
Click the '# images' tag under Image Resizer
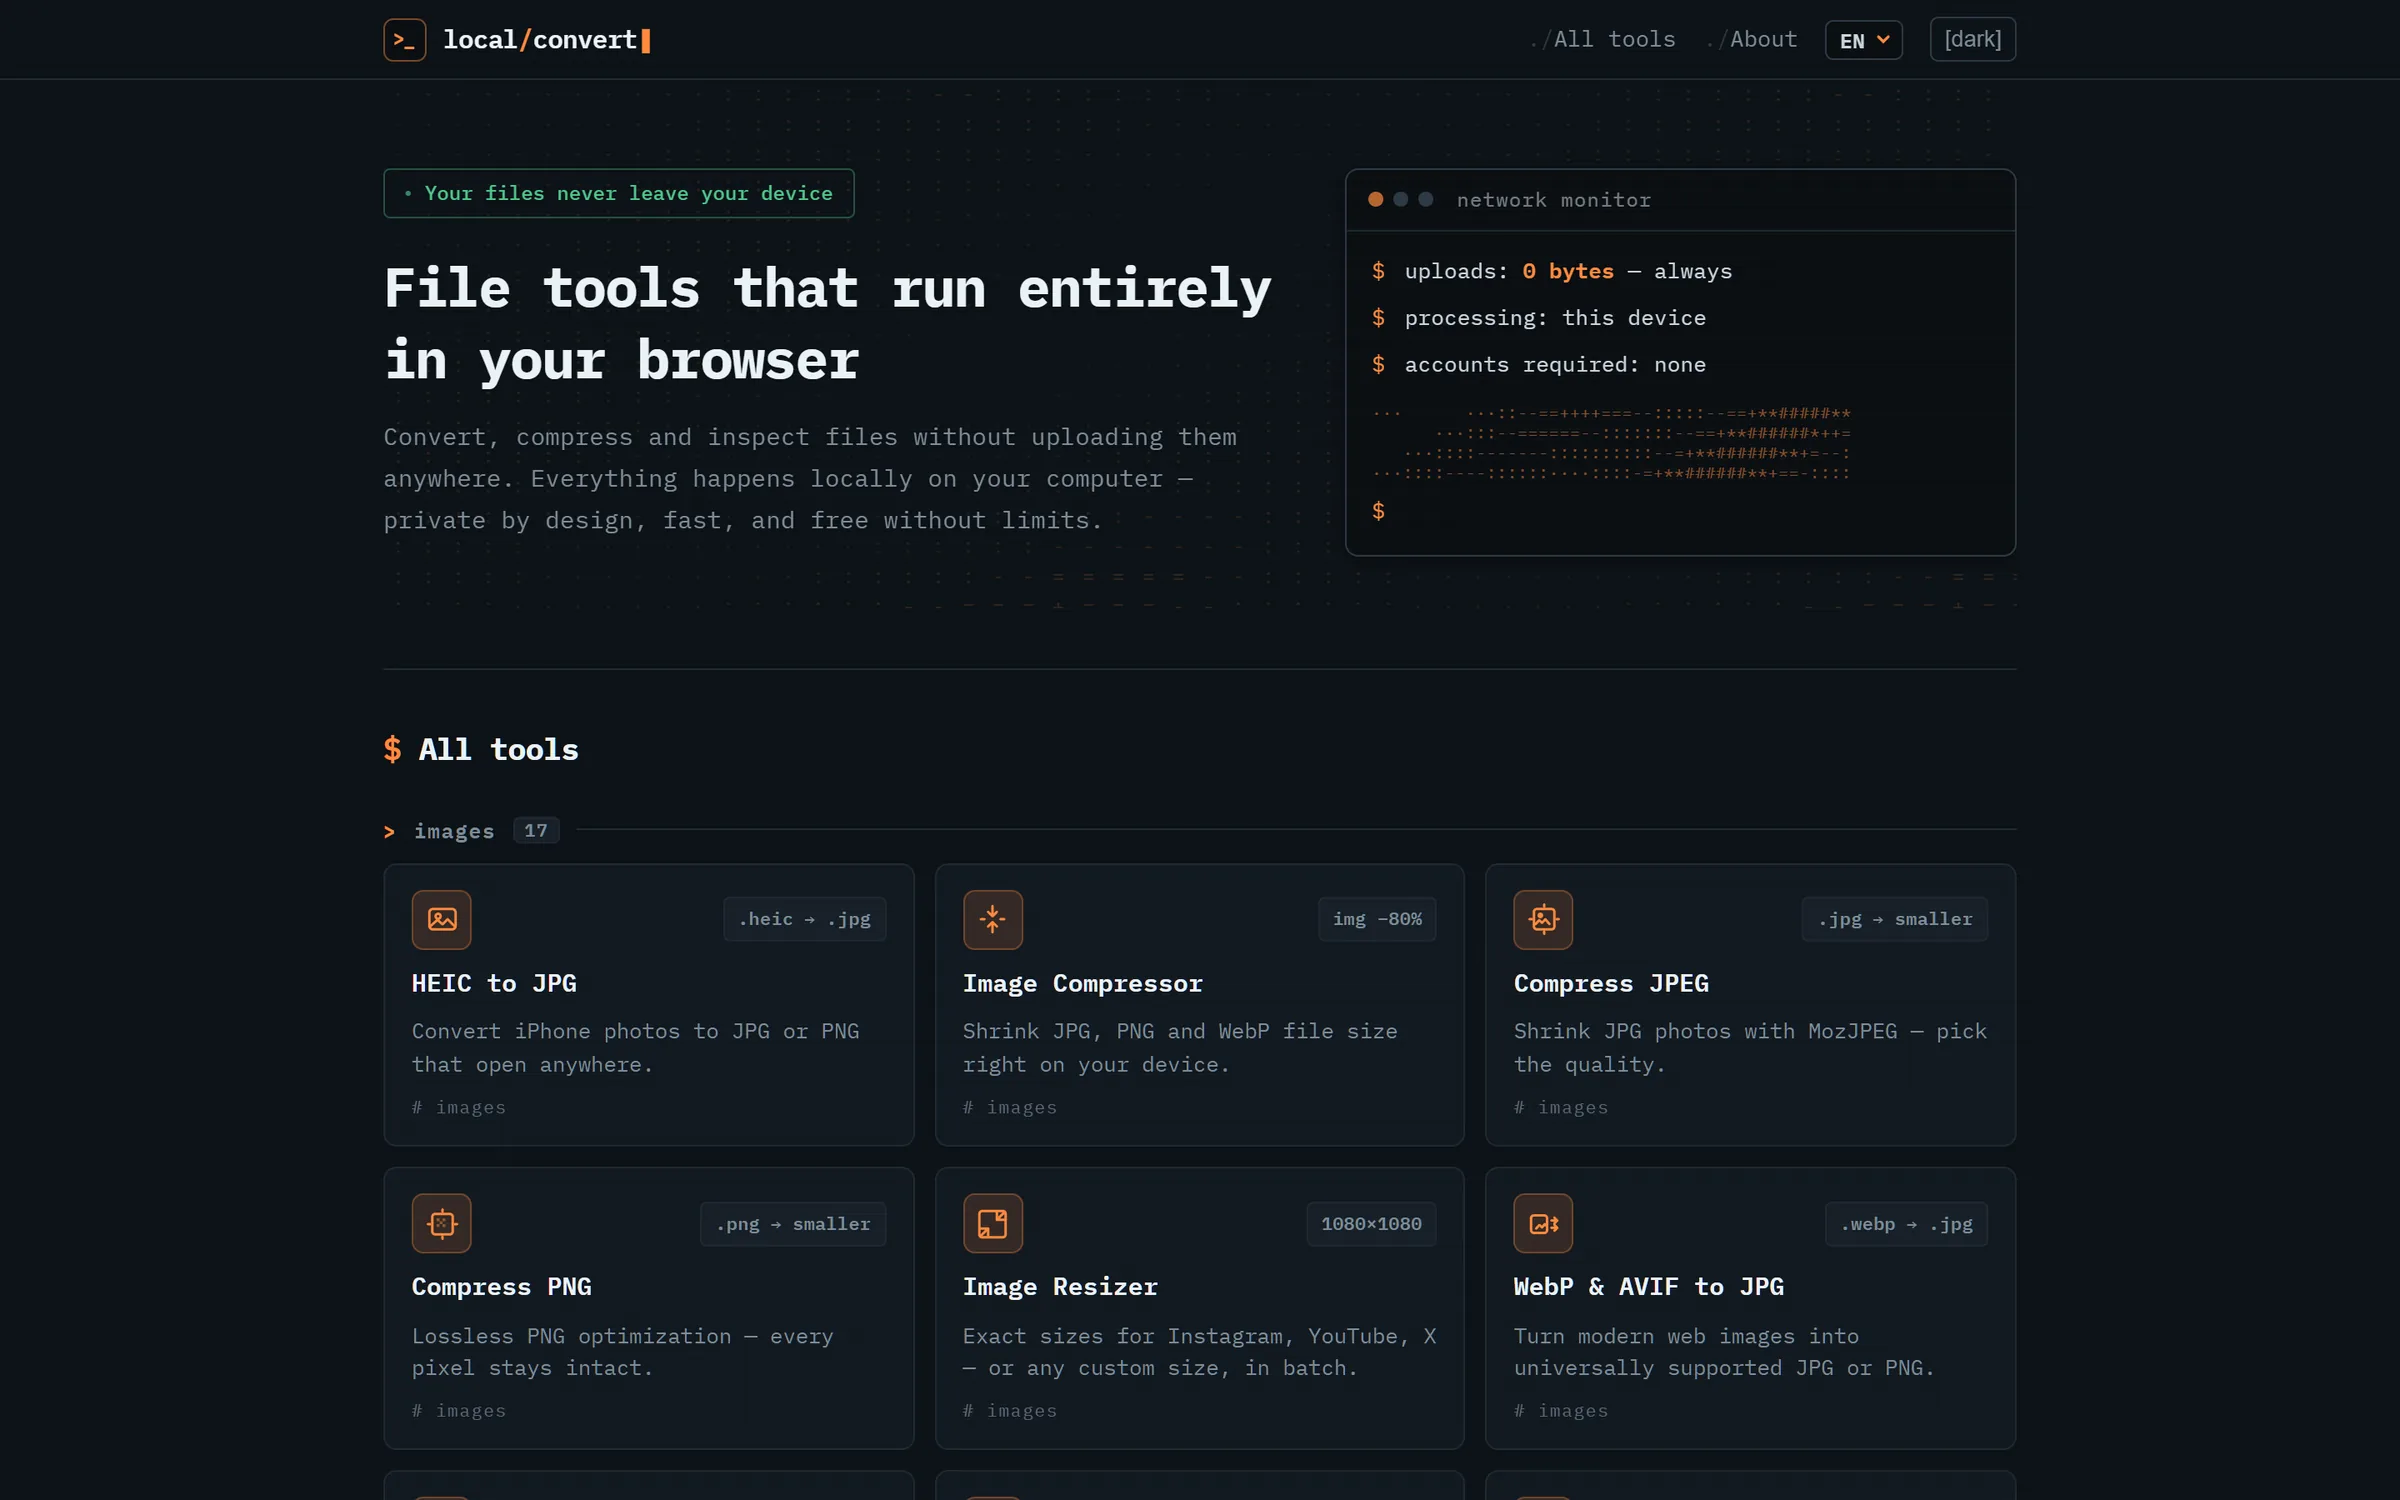pyautogui.click(x=1010, y=1411)
